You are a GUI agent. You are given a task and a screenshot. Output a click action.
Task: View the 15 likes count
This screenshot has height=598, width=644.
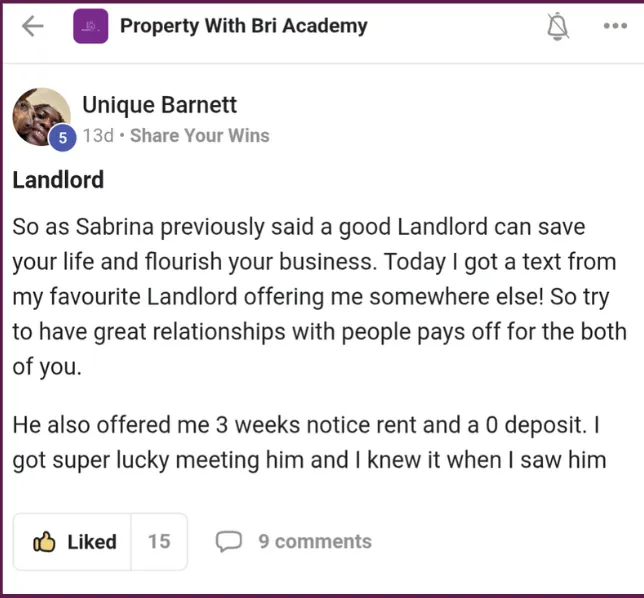[x=159, y=542]
